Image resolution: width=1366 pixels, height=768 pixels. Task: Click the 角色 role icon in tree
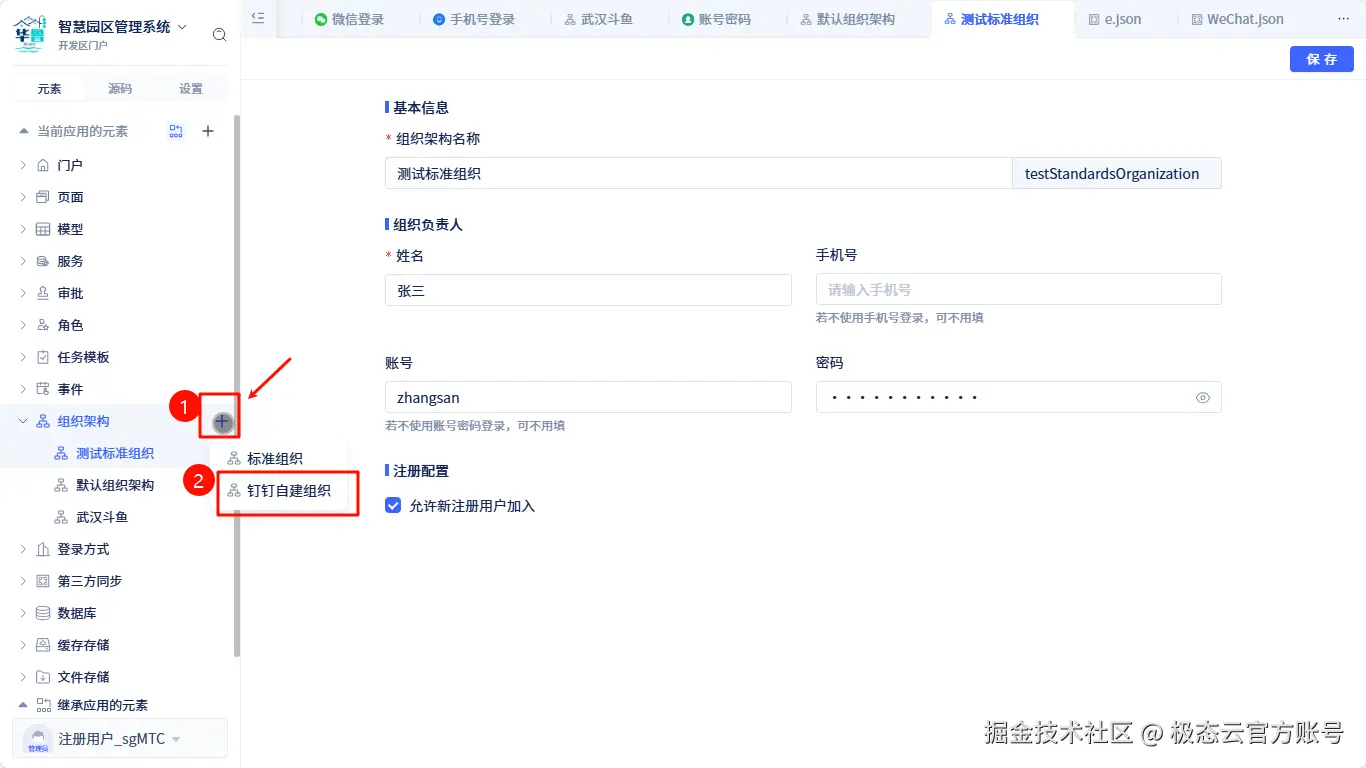(x=43, y=325)
